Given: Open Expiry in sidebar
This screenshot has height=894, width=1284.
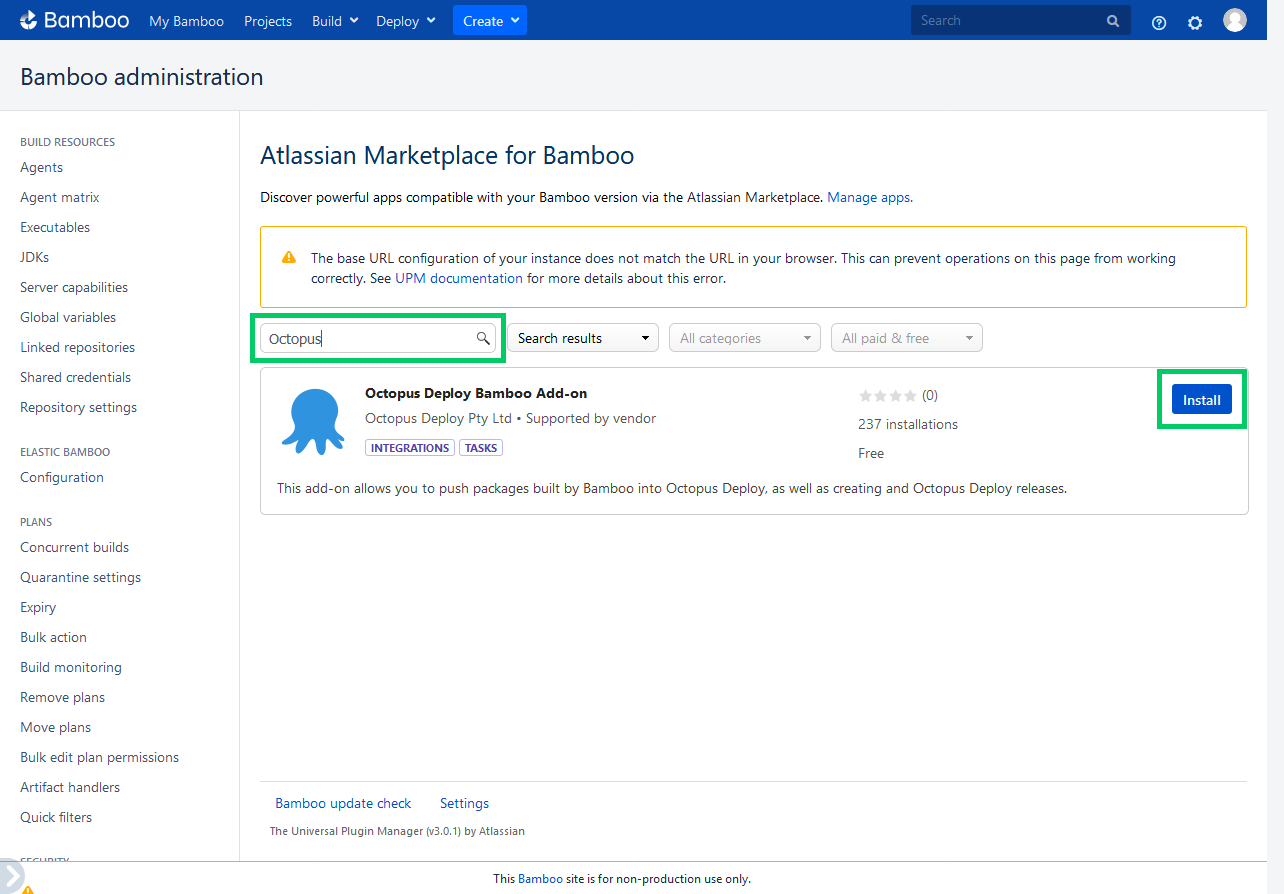Looking at the screenshot, I should [x=38, y=607].
